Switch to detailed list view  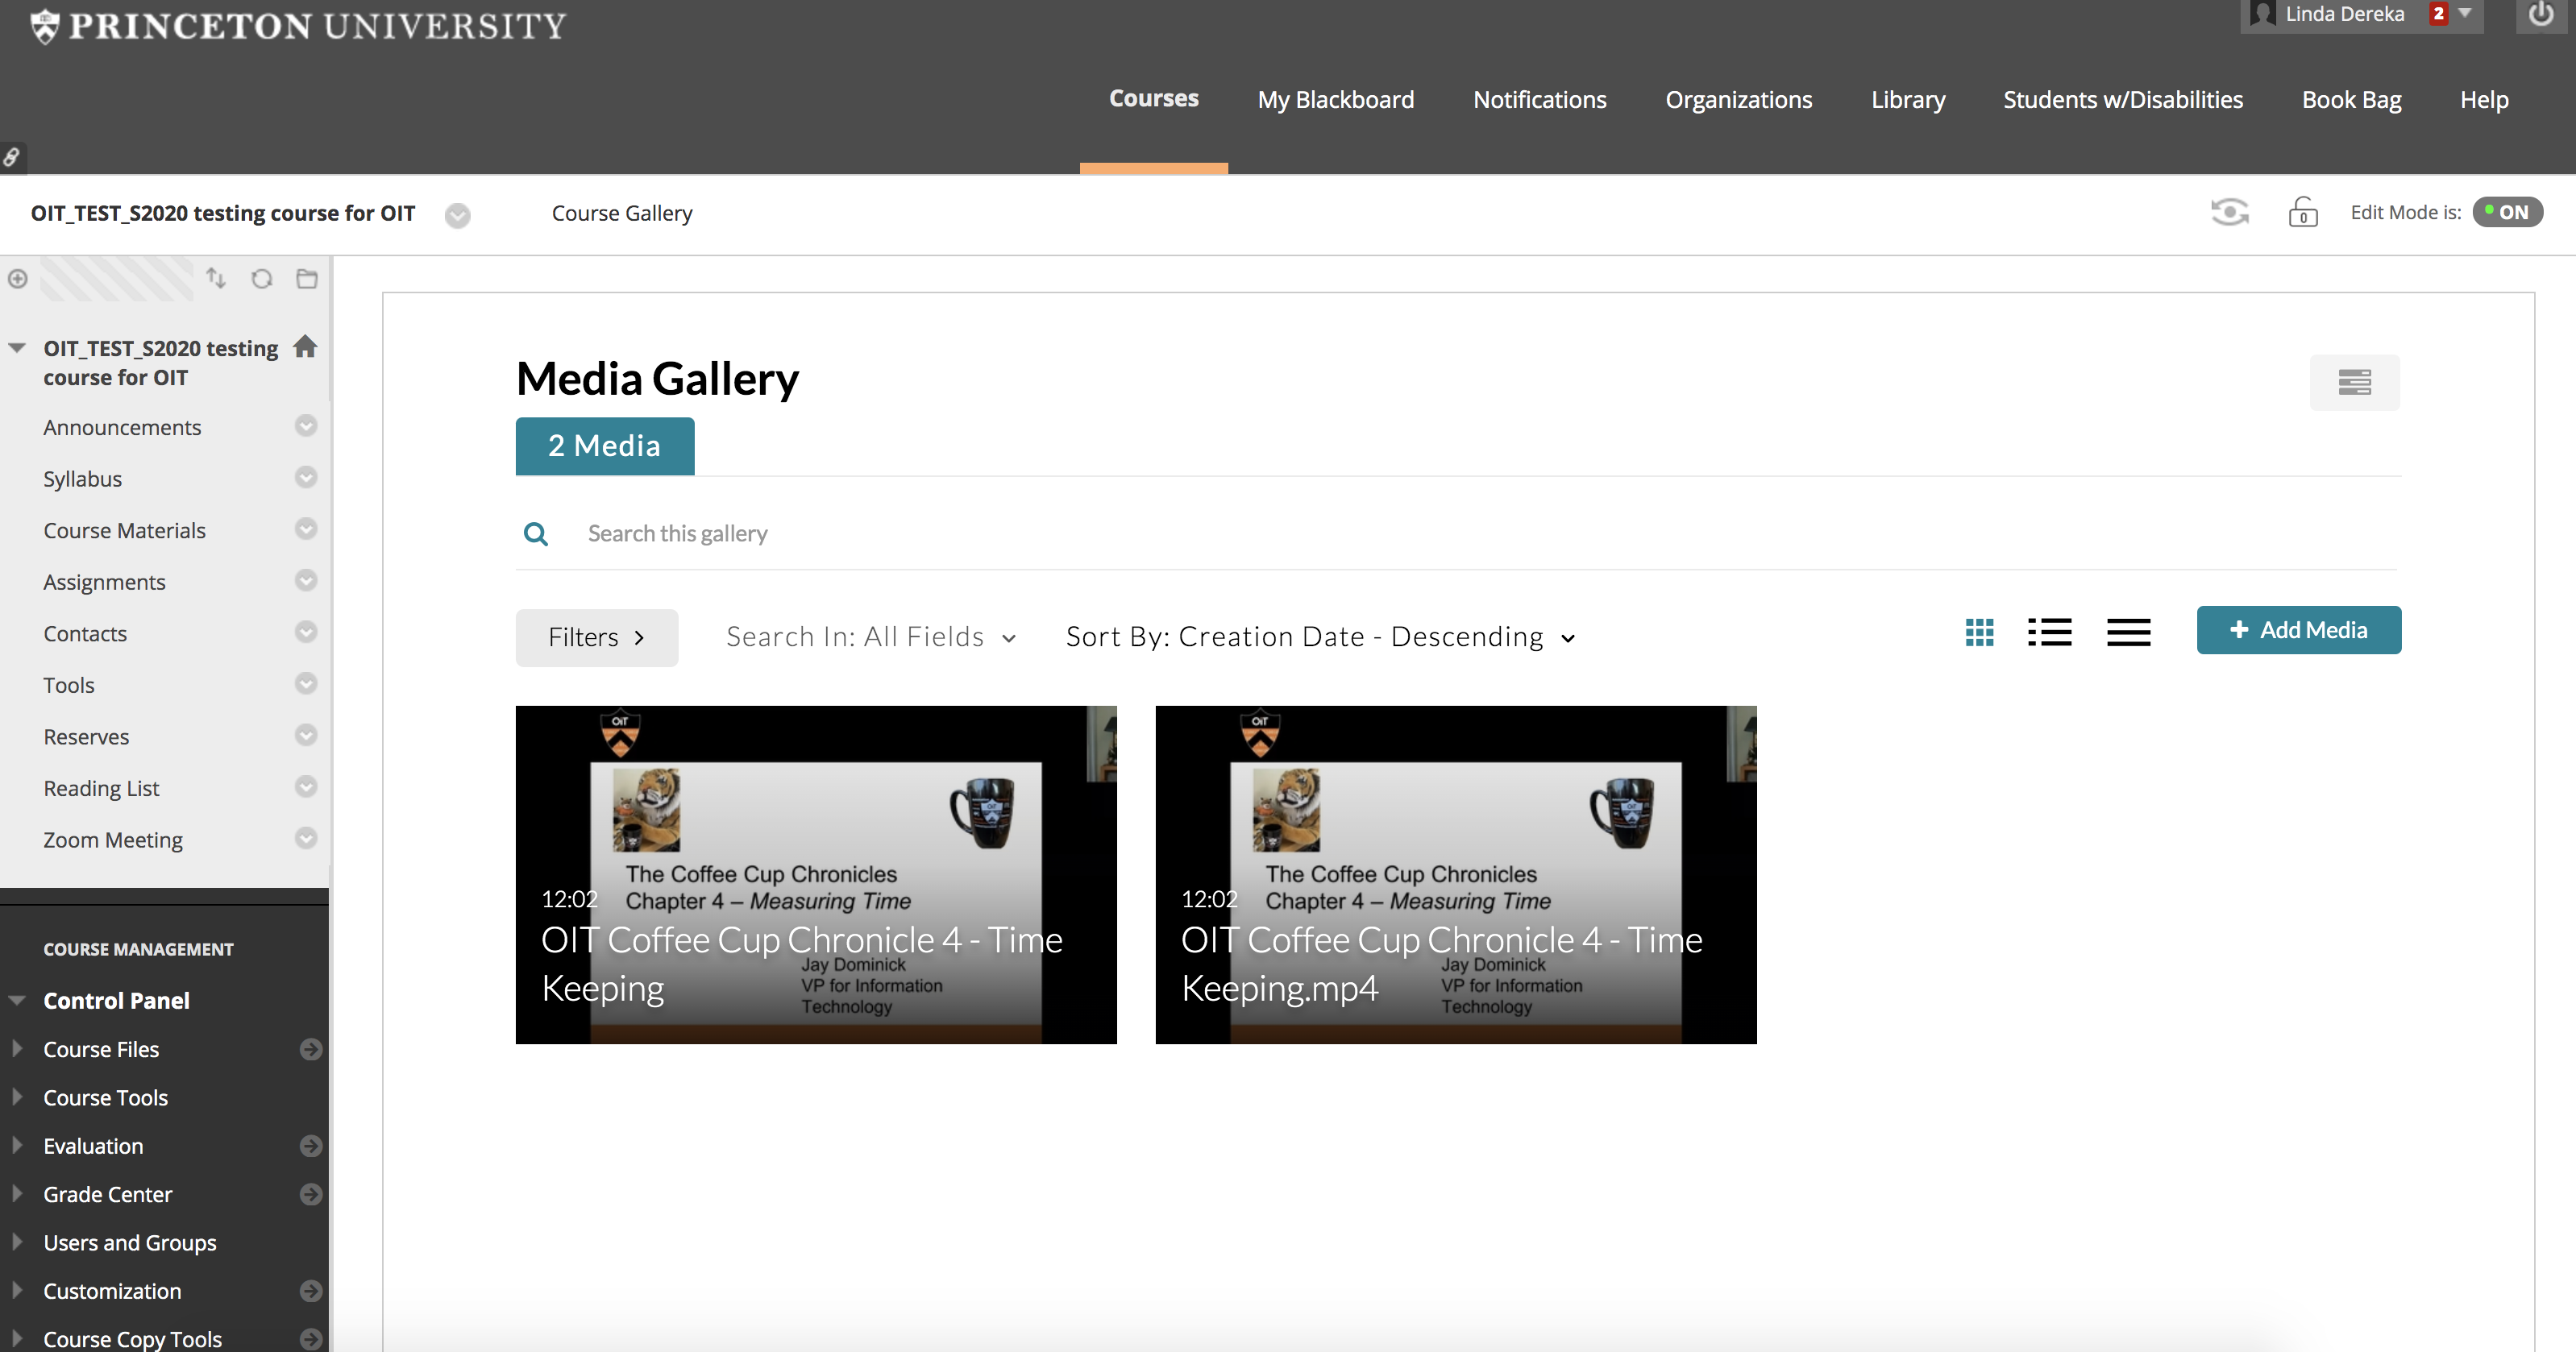[x=2049, y=632]
